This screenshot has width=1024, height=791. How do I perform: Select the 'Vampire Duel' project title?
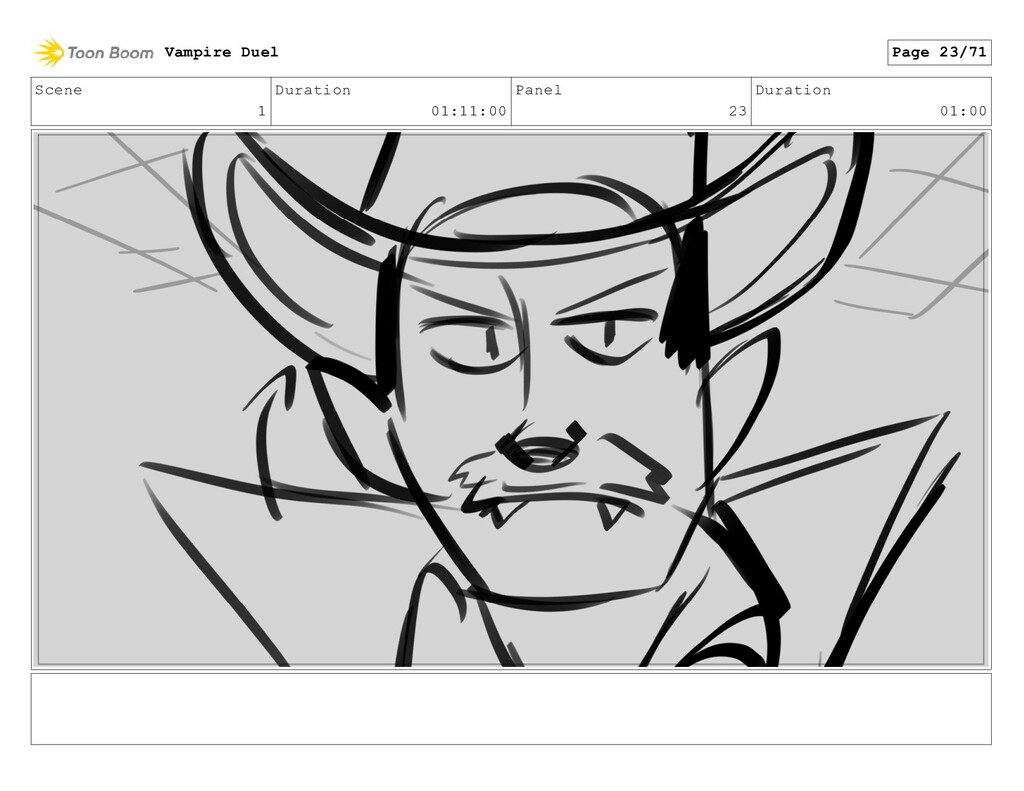coord(221,52)
